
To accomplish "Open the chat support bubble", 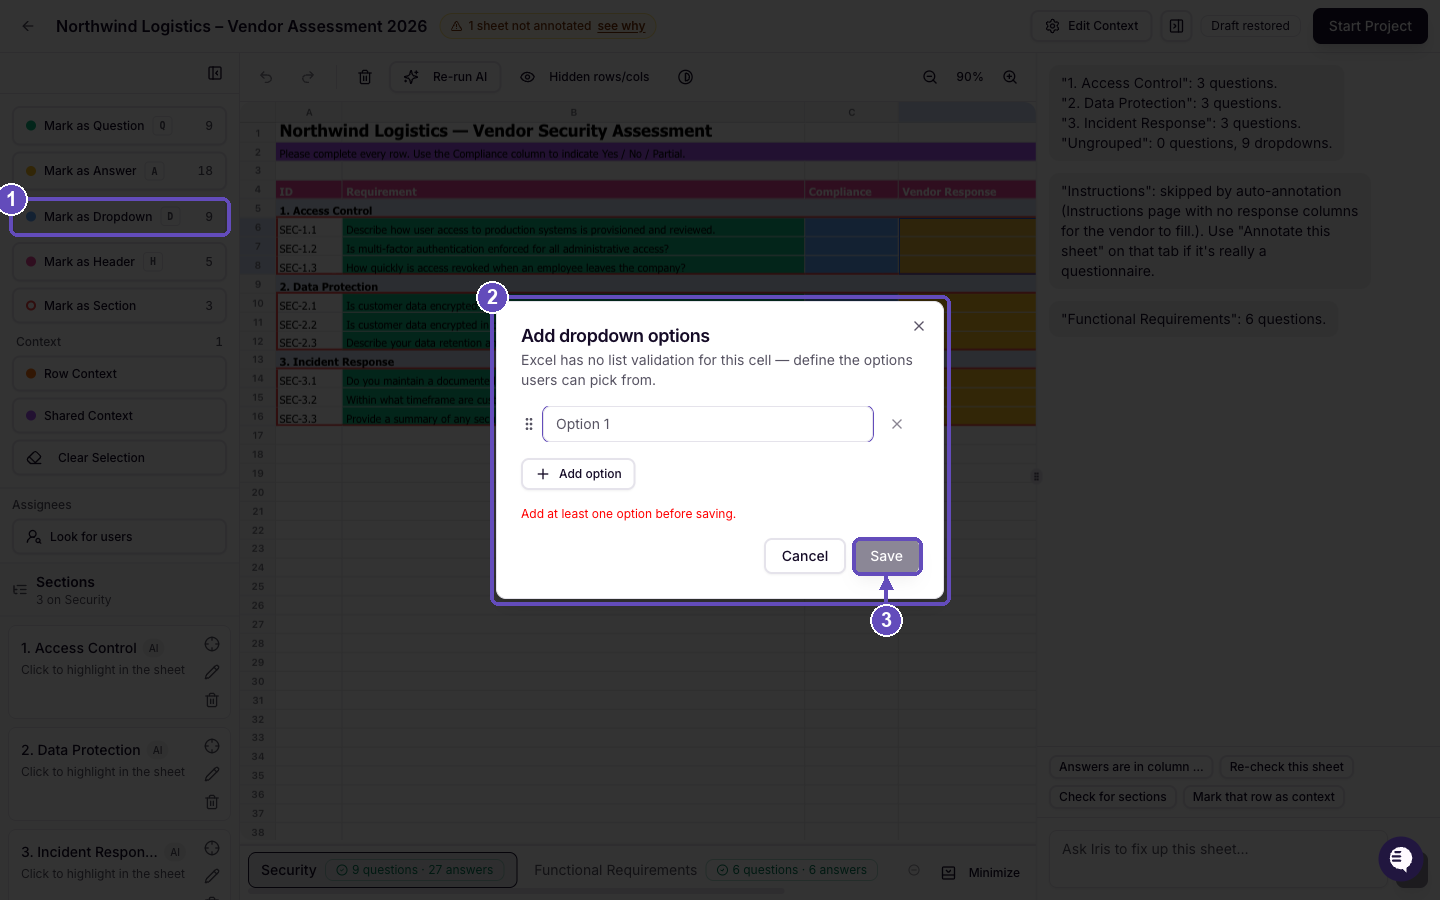I will [1401, 858].
